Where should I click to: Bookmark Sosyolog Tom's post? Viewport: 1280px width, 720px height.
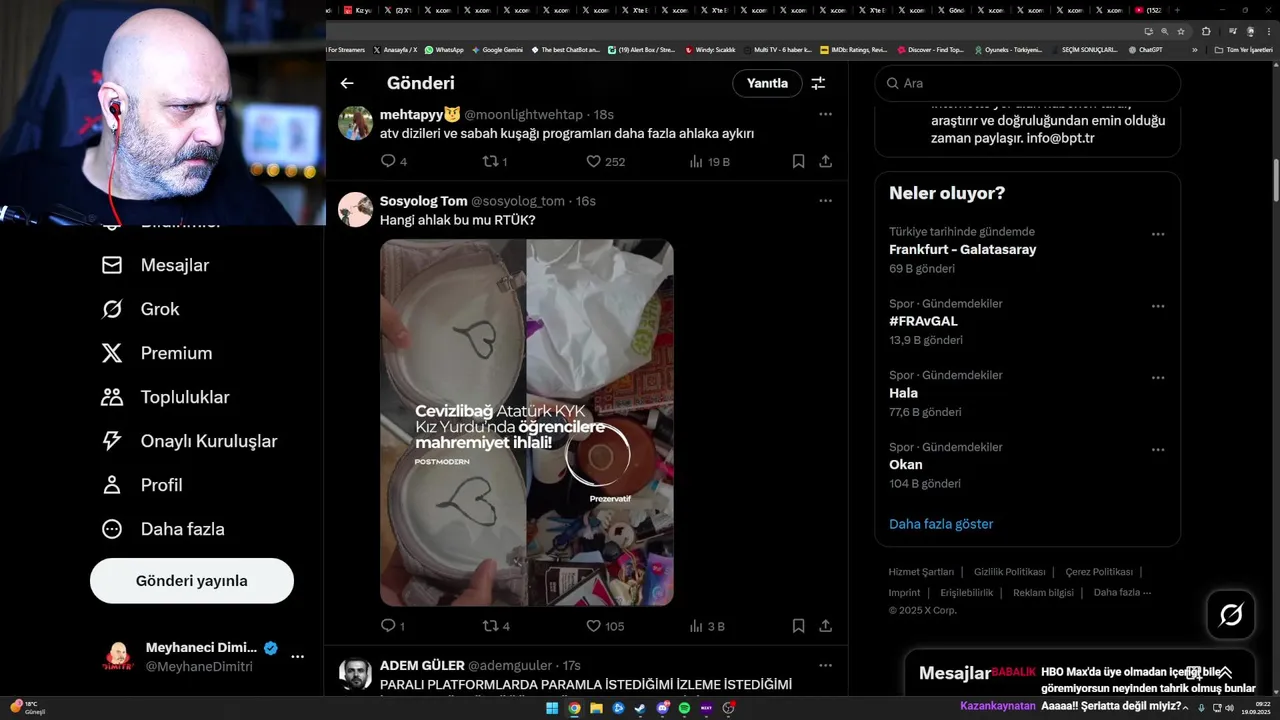click(798, 626)
